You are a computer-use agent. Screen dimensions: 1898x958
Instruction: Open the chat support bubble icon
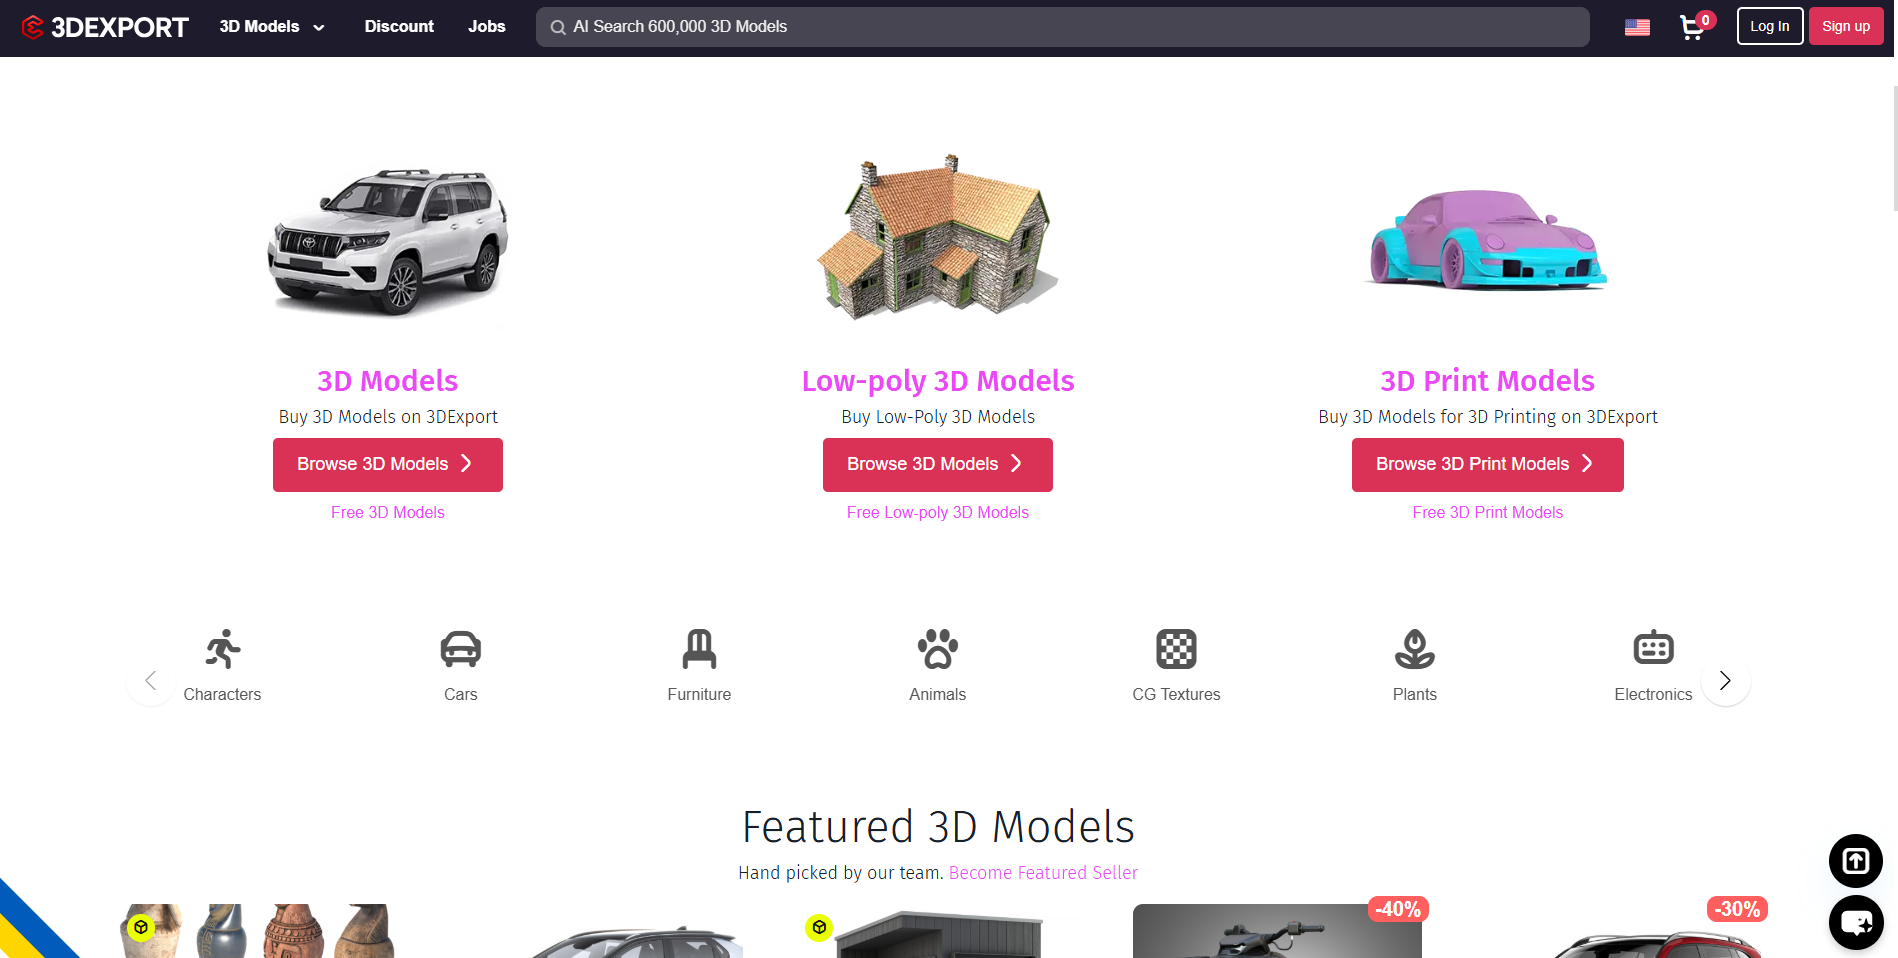[1856, 922]
